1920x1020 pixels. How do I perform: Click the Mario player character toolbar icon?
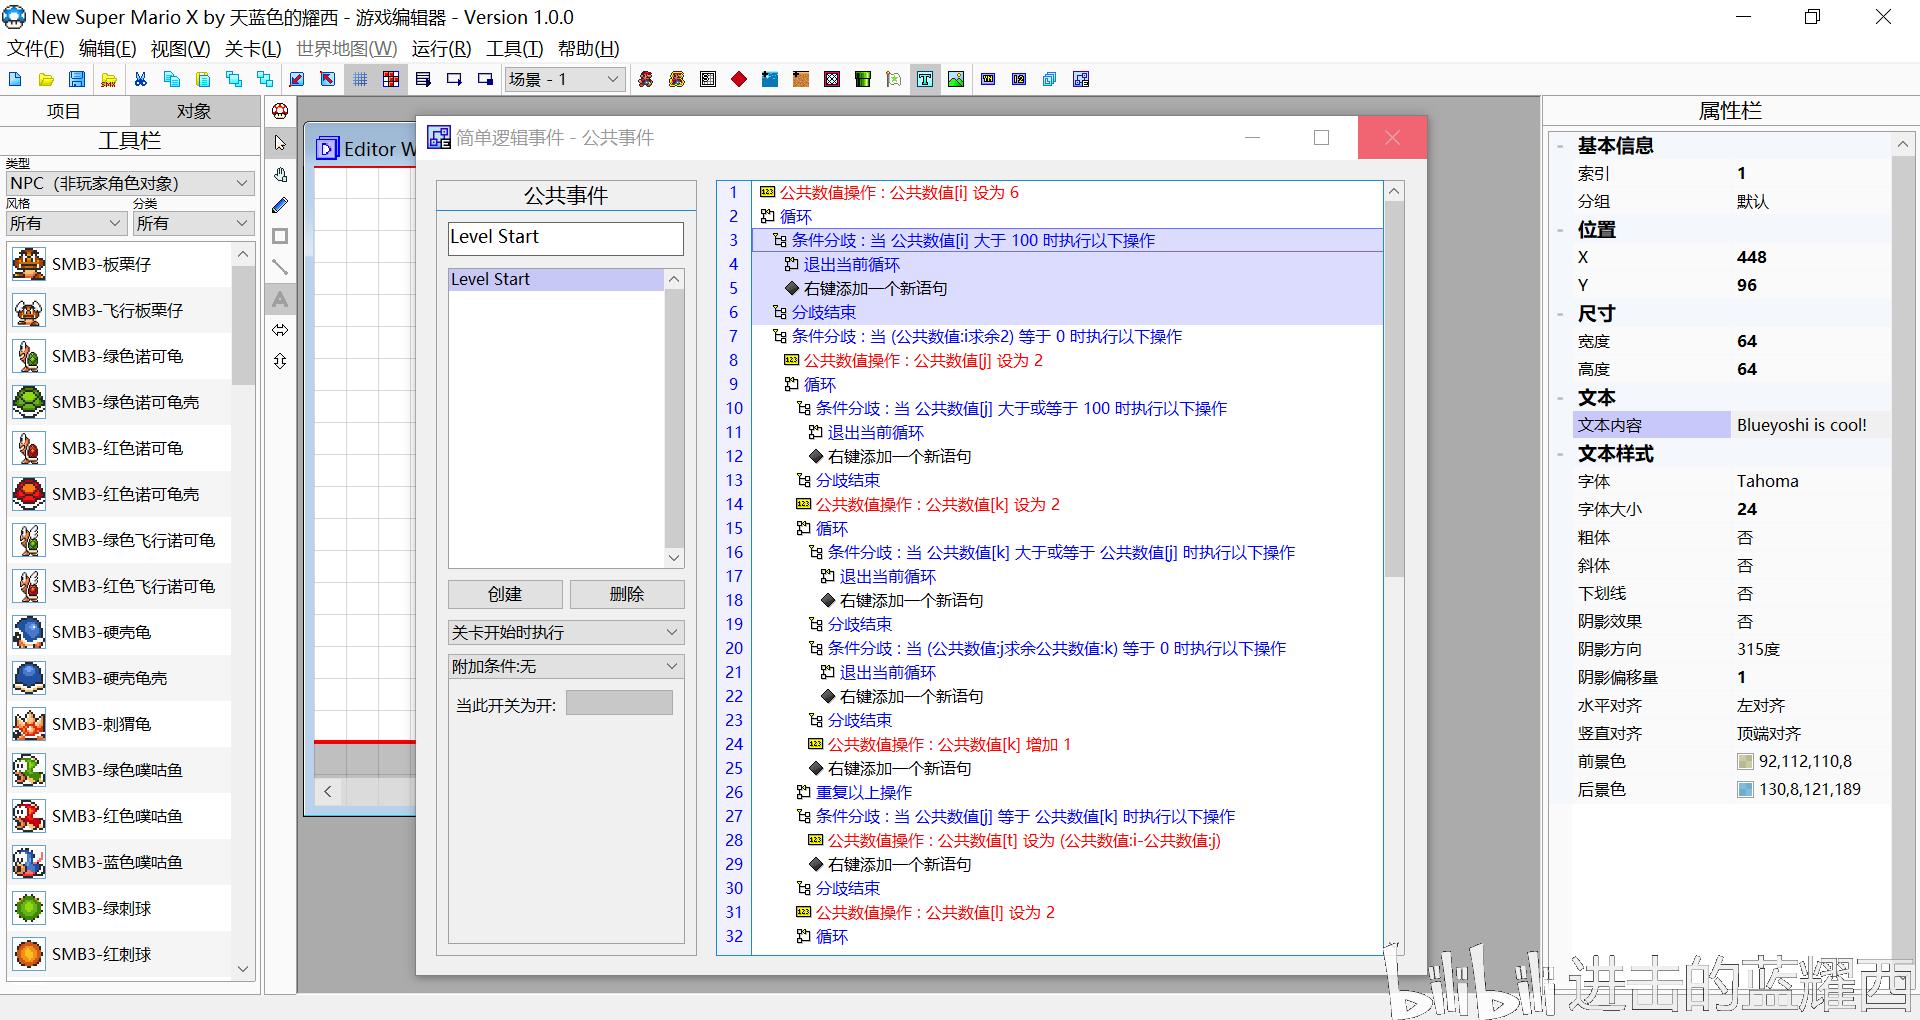tap(646, 79)
